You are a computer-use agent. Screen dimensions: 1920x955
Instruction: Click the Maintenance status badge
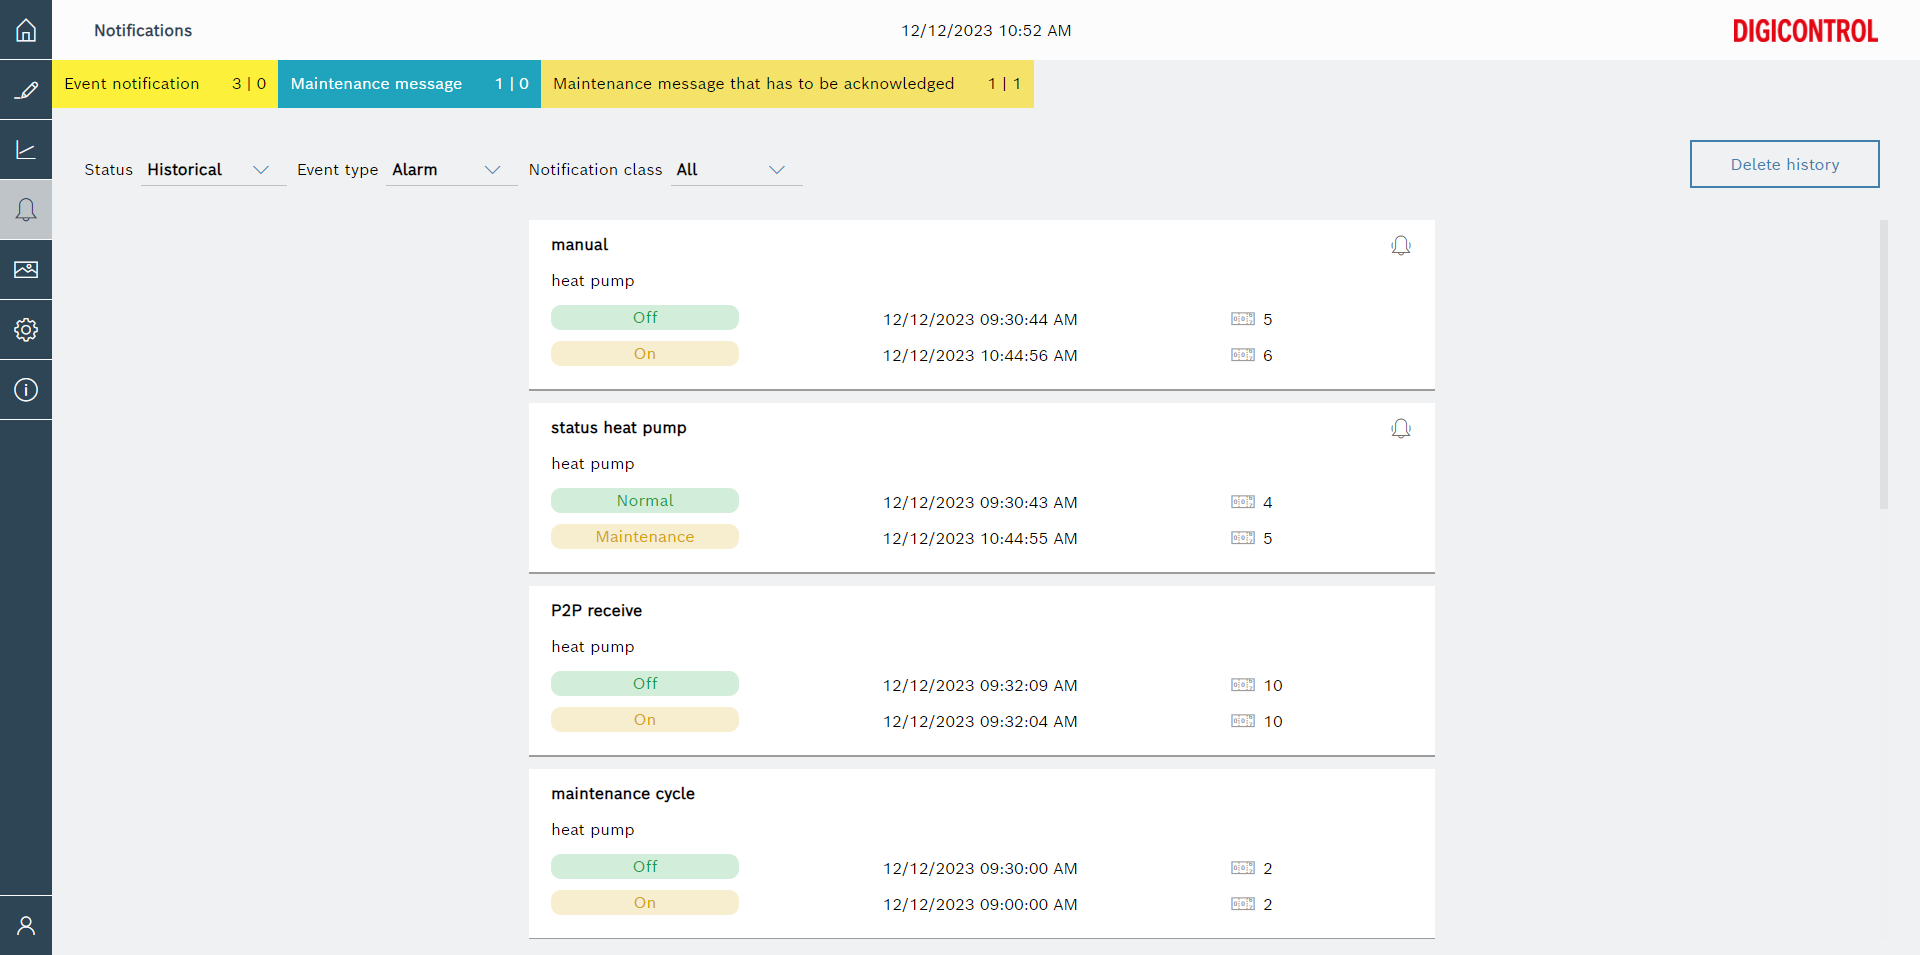pos(645,537)
